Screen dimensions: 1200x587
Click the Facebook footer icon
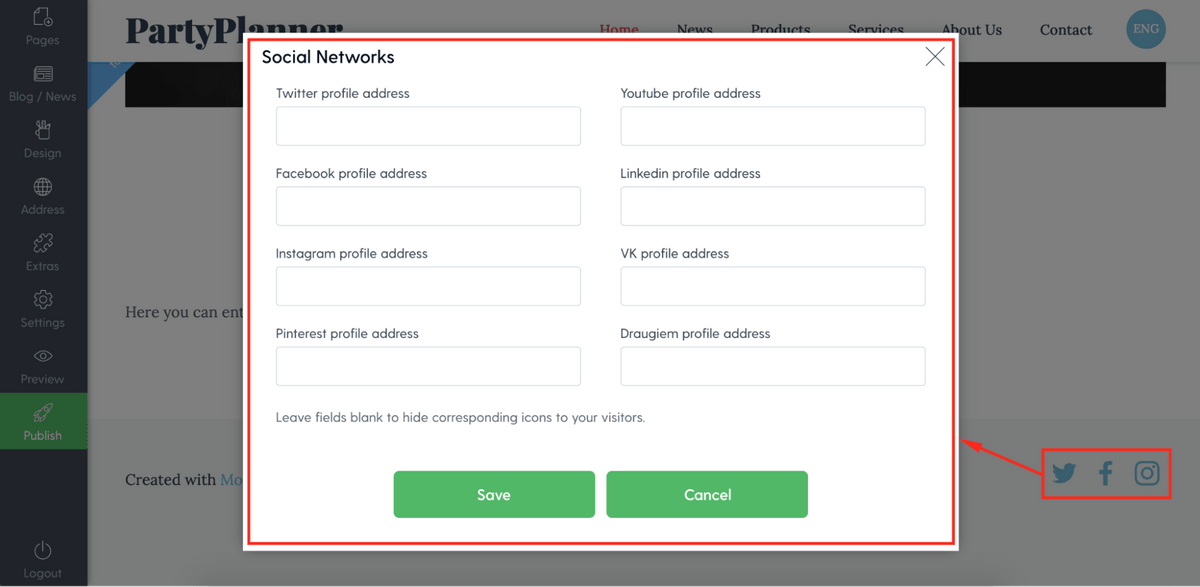(1105, 473)
